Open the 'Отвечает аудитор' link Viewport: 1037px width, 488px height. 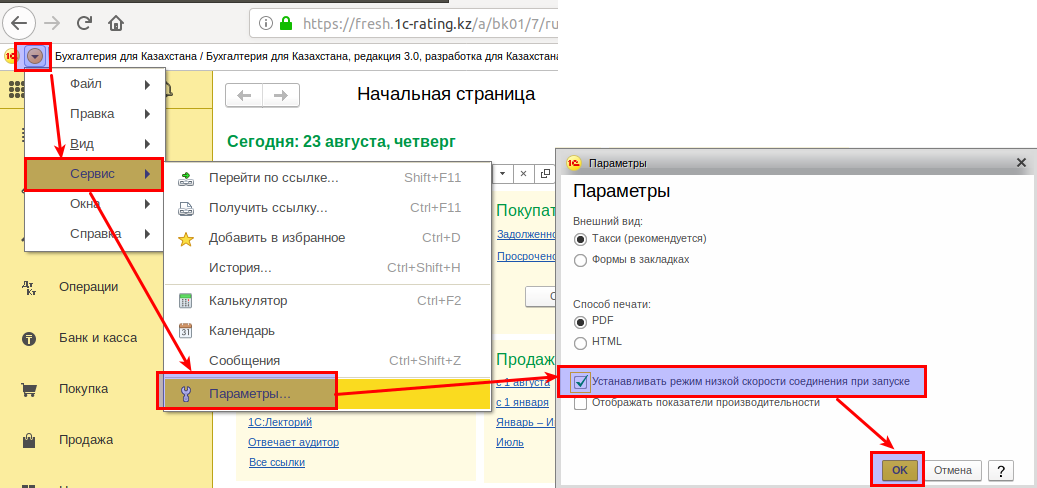294,442
